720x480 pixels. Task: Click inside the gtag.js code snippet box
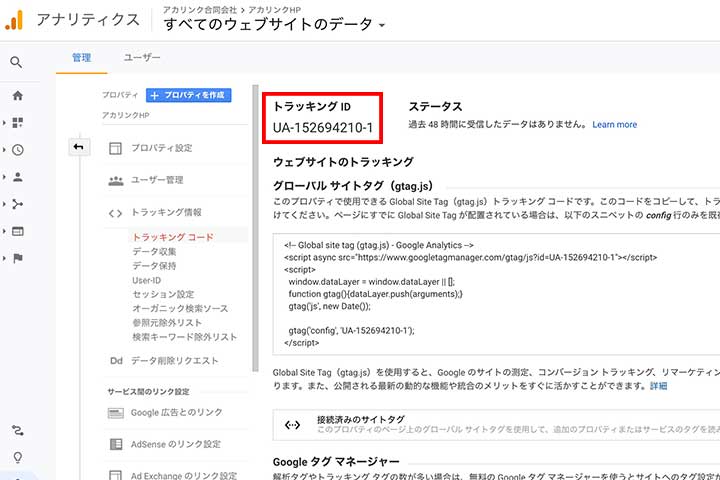pyautogui.click(x=496, y=294)
